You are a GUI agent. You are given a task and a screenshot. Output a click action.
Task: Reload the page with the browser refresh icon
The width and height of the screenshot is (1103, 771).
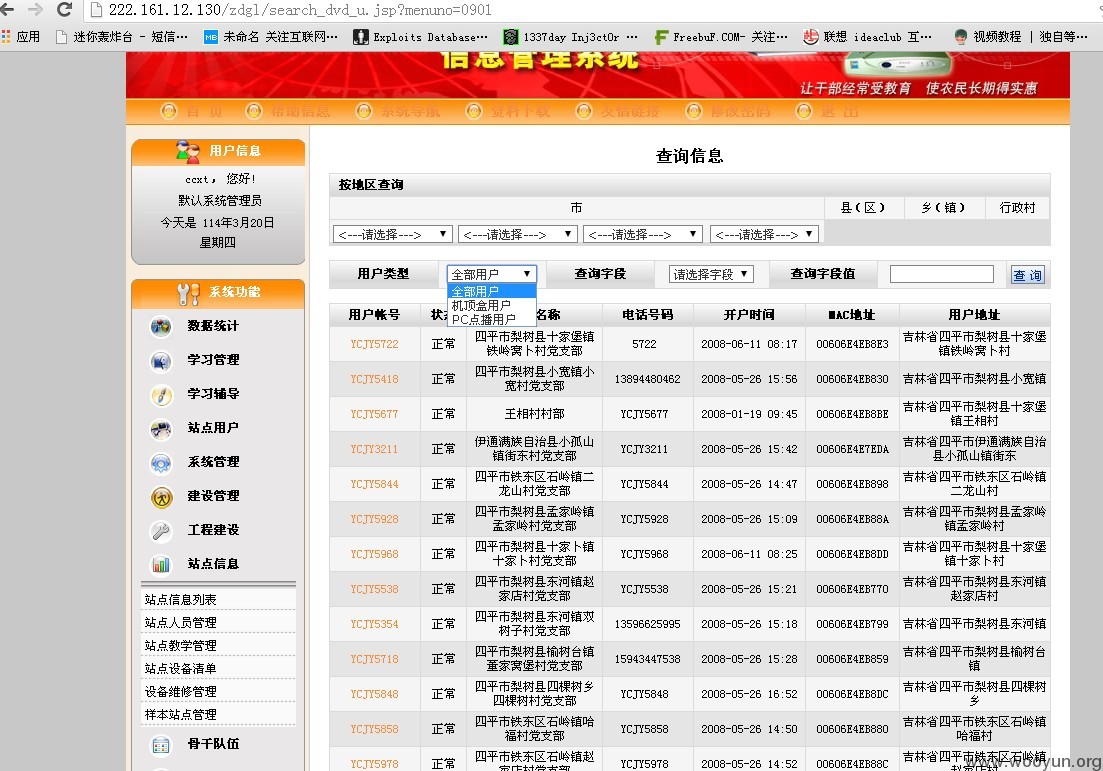click(64, 10)
